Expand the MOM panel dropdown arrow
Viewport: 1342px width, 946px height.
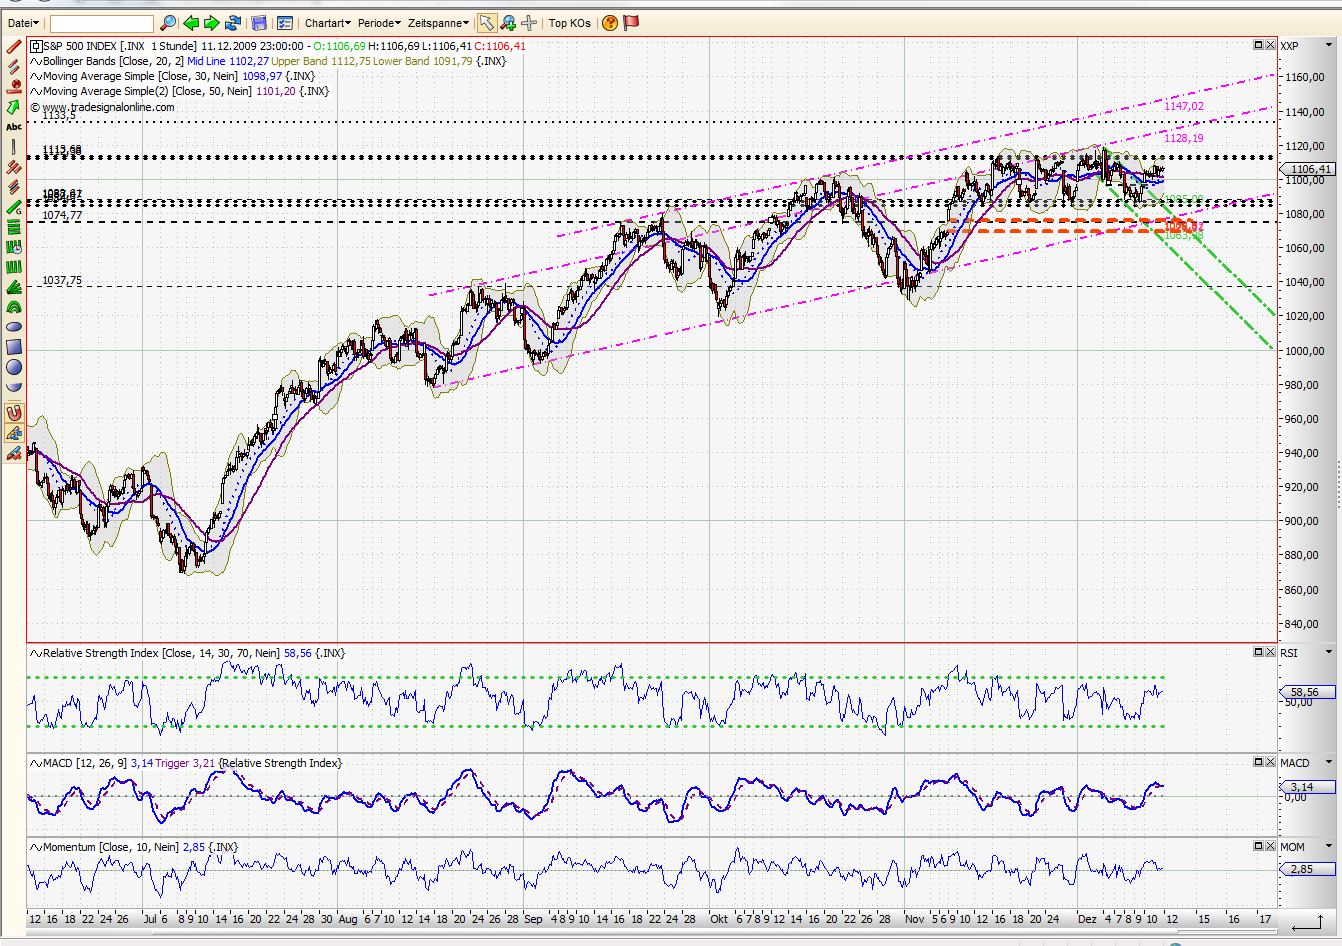pos(1330,846)
